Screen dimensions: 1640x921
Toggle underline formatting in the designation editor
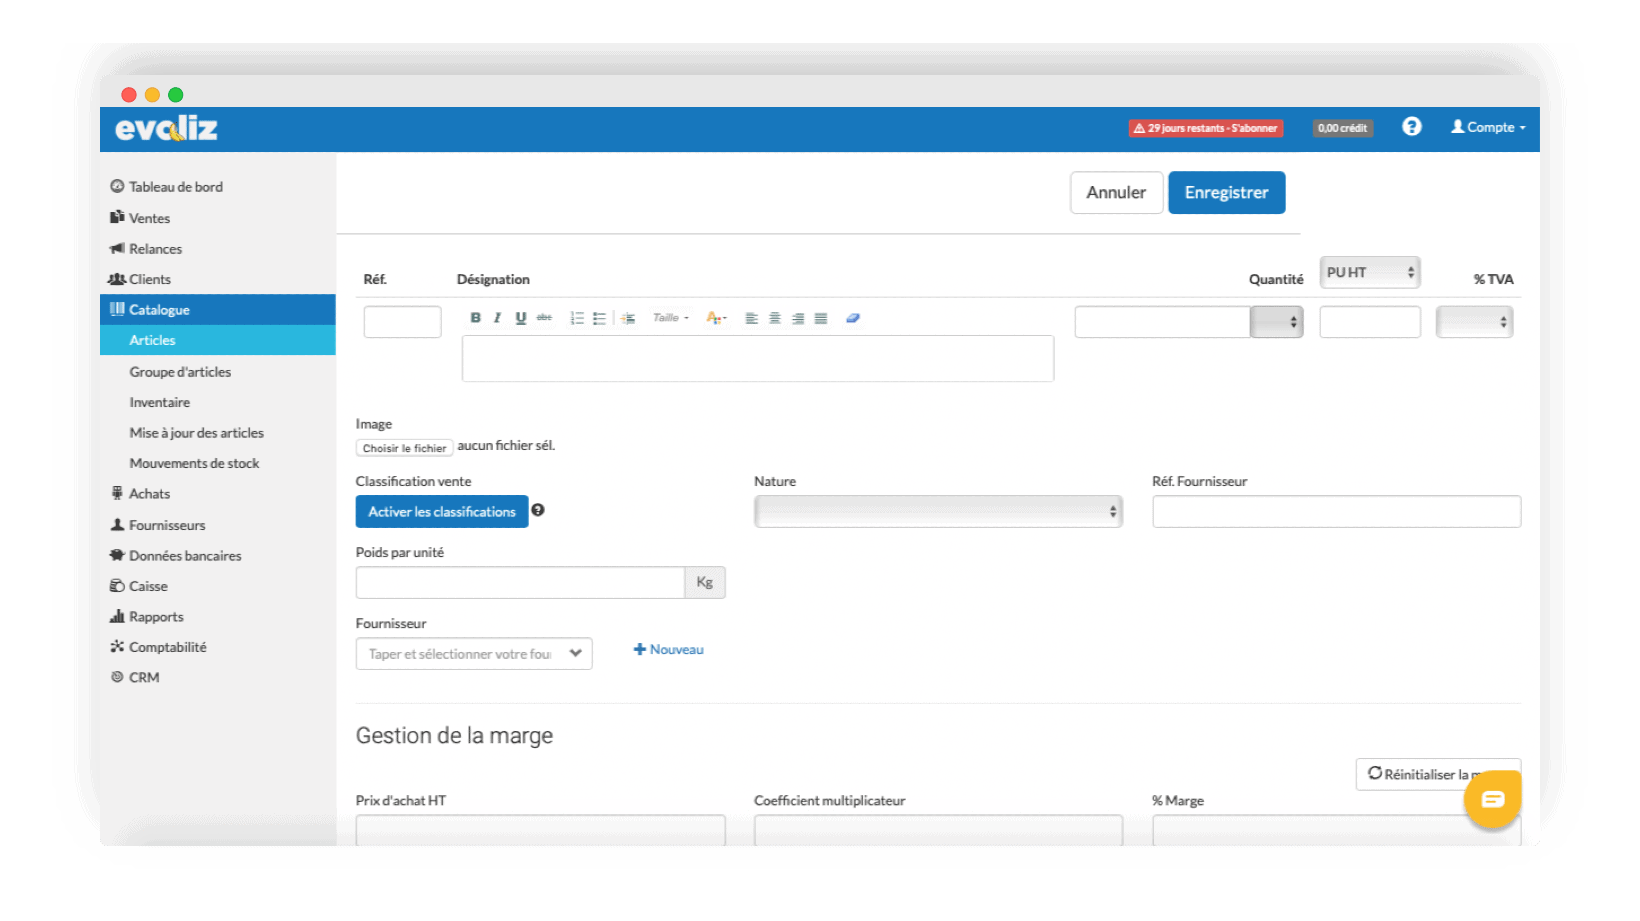coord(520,318)
